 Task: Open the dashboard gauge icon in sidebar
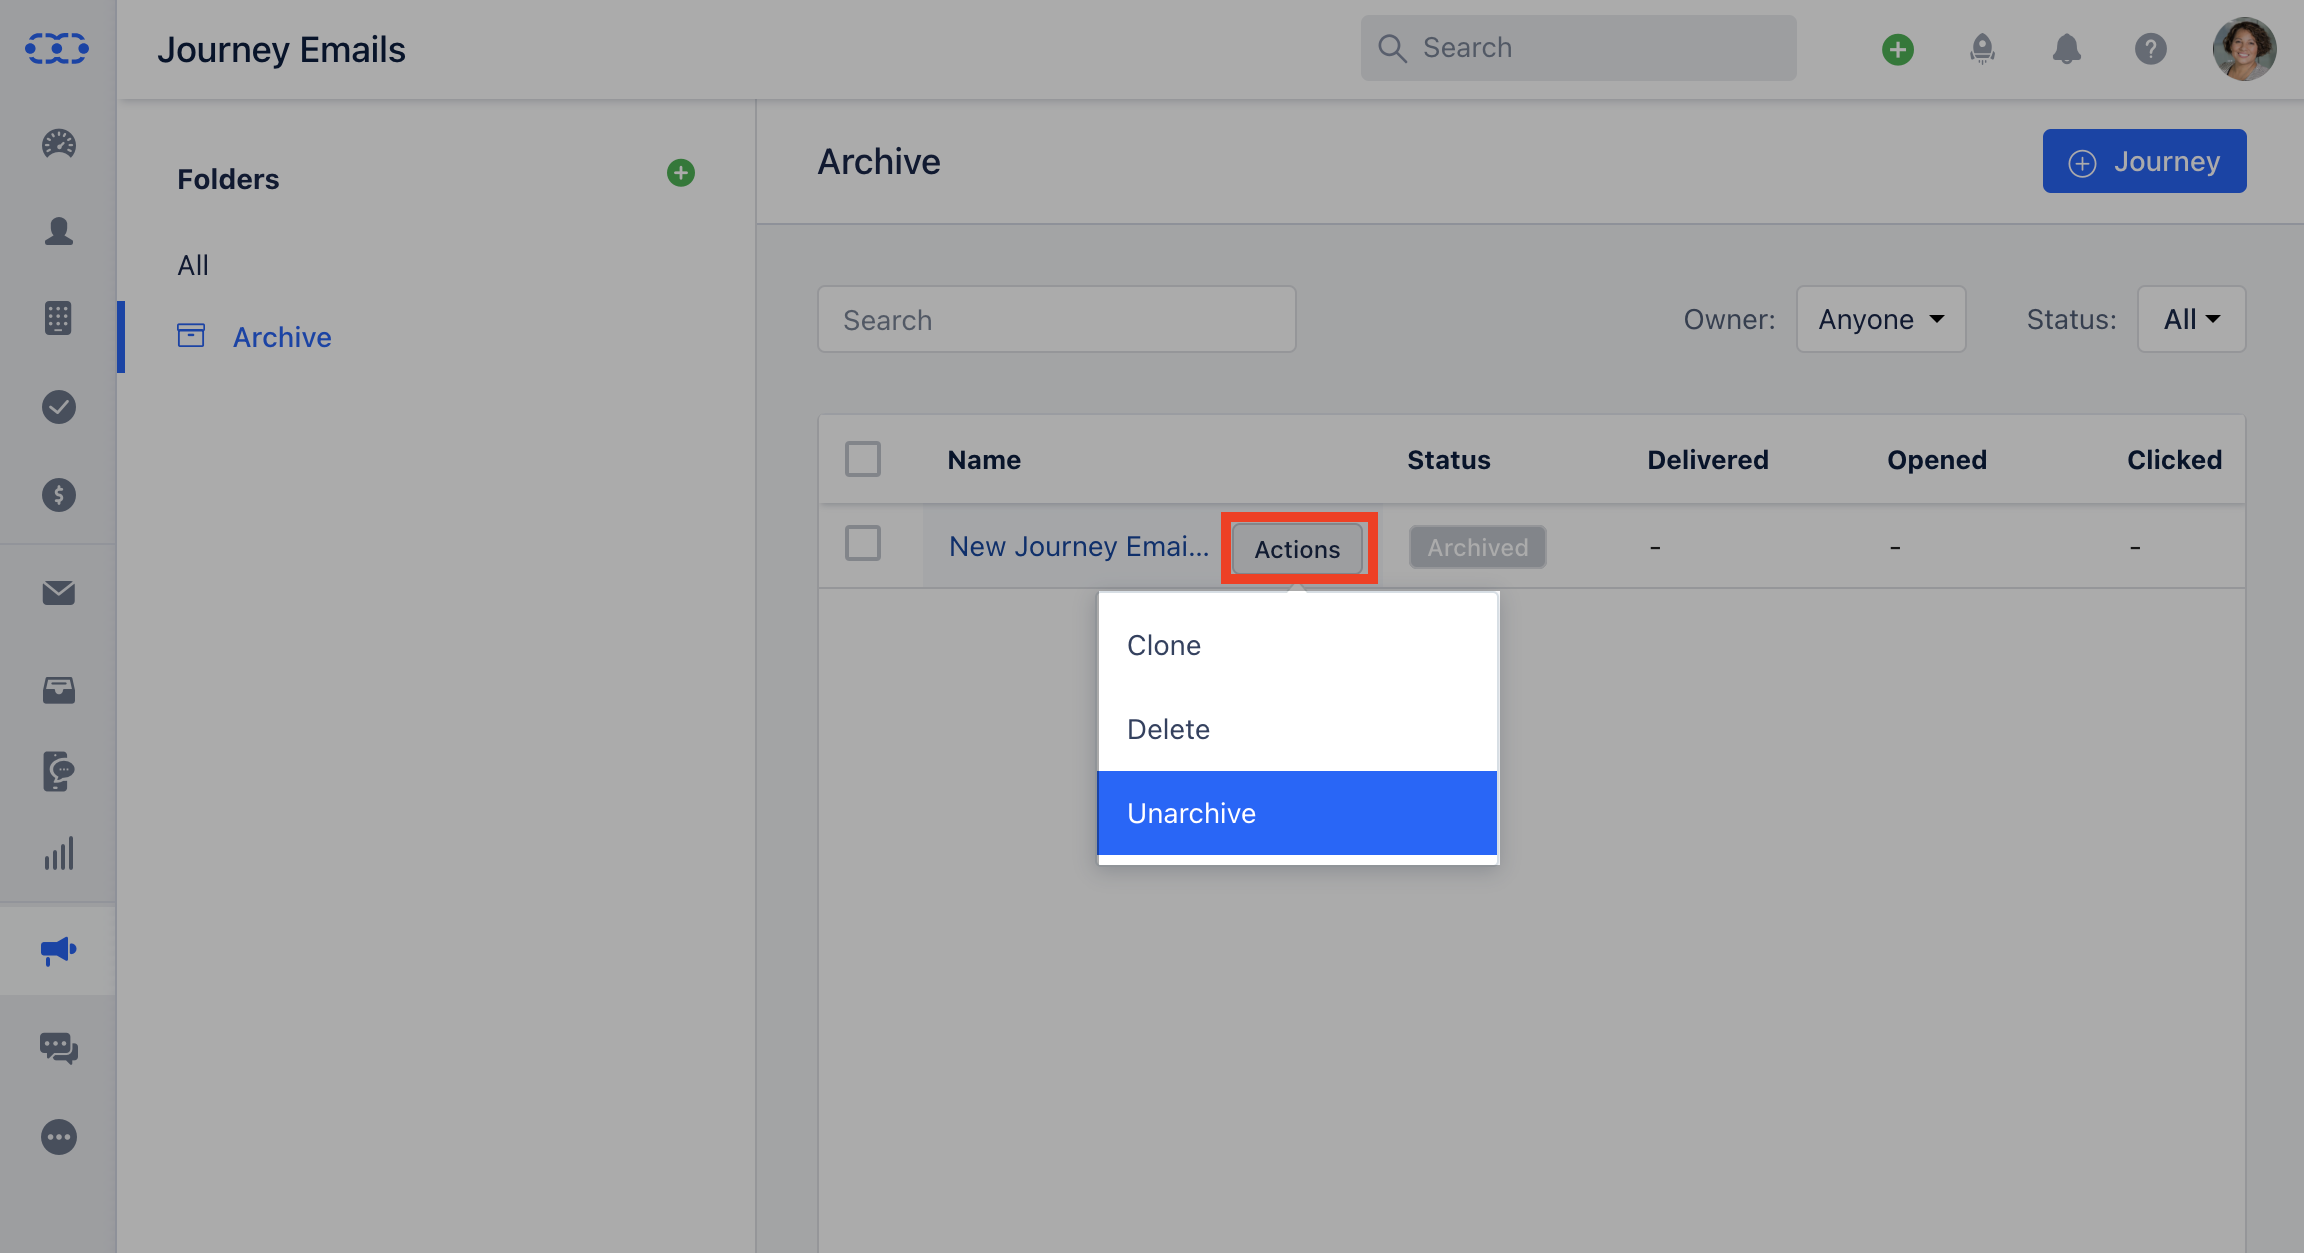pyautogui.click(x=58, y=144)
